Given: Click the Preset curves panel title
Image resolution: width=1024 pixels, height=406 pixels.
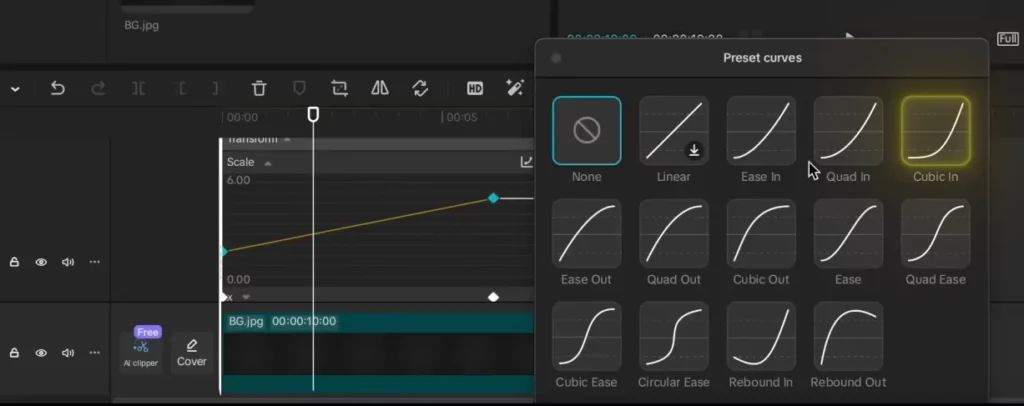Looking at the screenshot, I should [x=762, y=57].
